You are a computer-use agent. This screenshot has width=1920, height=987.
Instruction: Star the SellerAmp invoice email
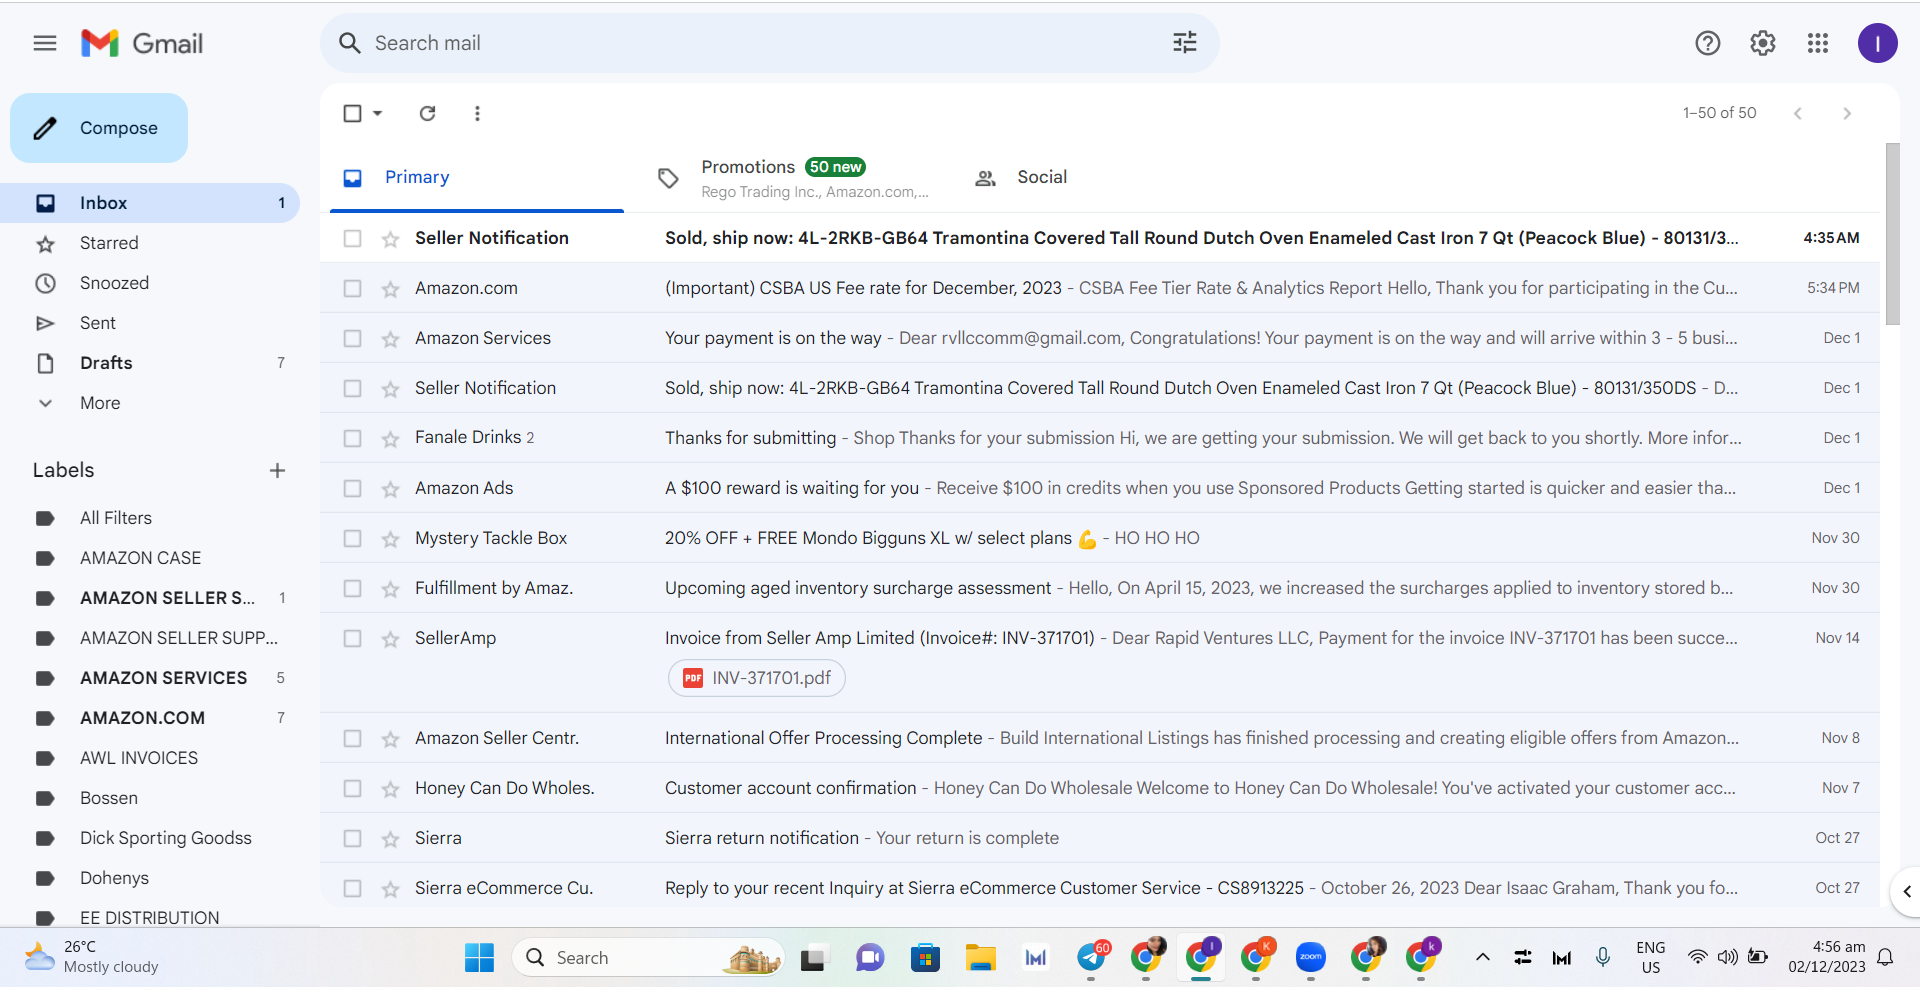coord(390,639)
